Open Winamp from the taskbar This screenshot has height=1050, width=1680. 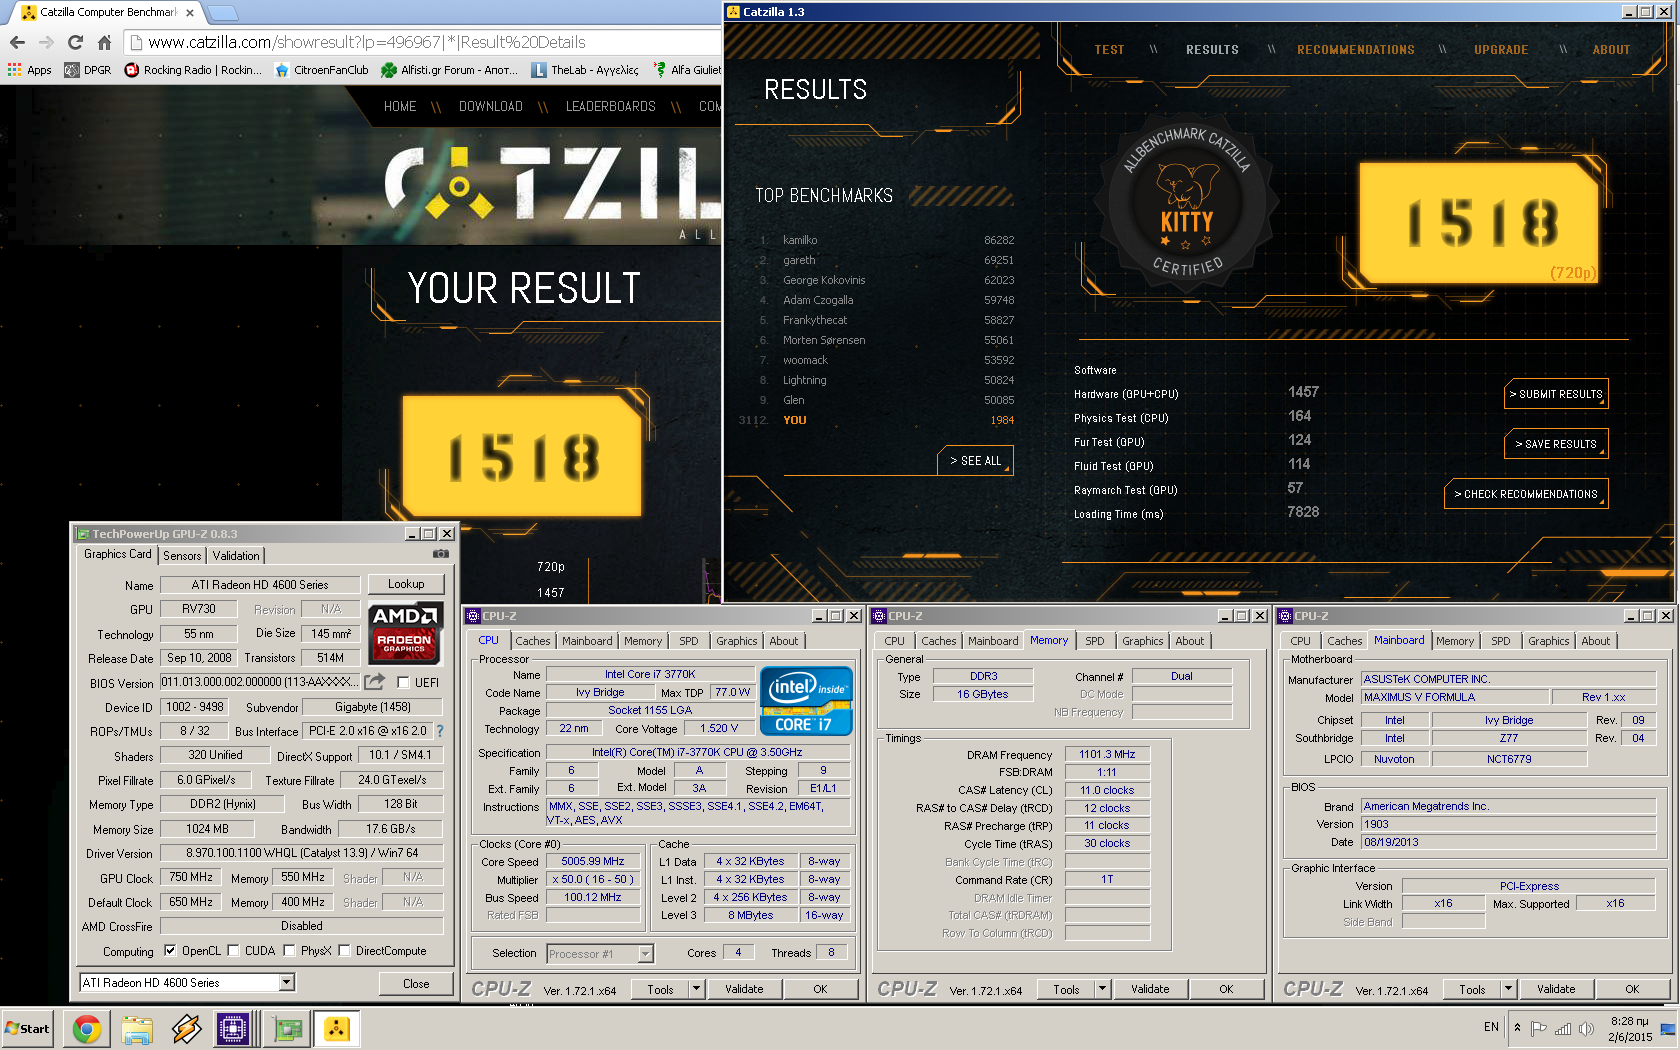(186, 1028)
